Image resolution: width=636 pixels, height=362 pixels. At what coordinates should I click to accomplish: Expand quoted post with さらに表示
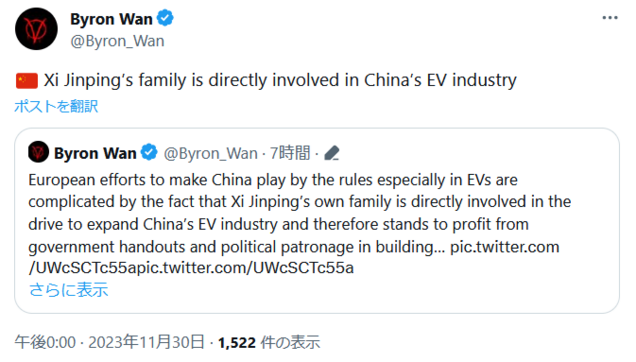coord(69,290)
